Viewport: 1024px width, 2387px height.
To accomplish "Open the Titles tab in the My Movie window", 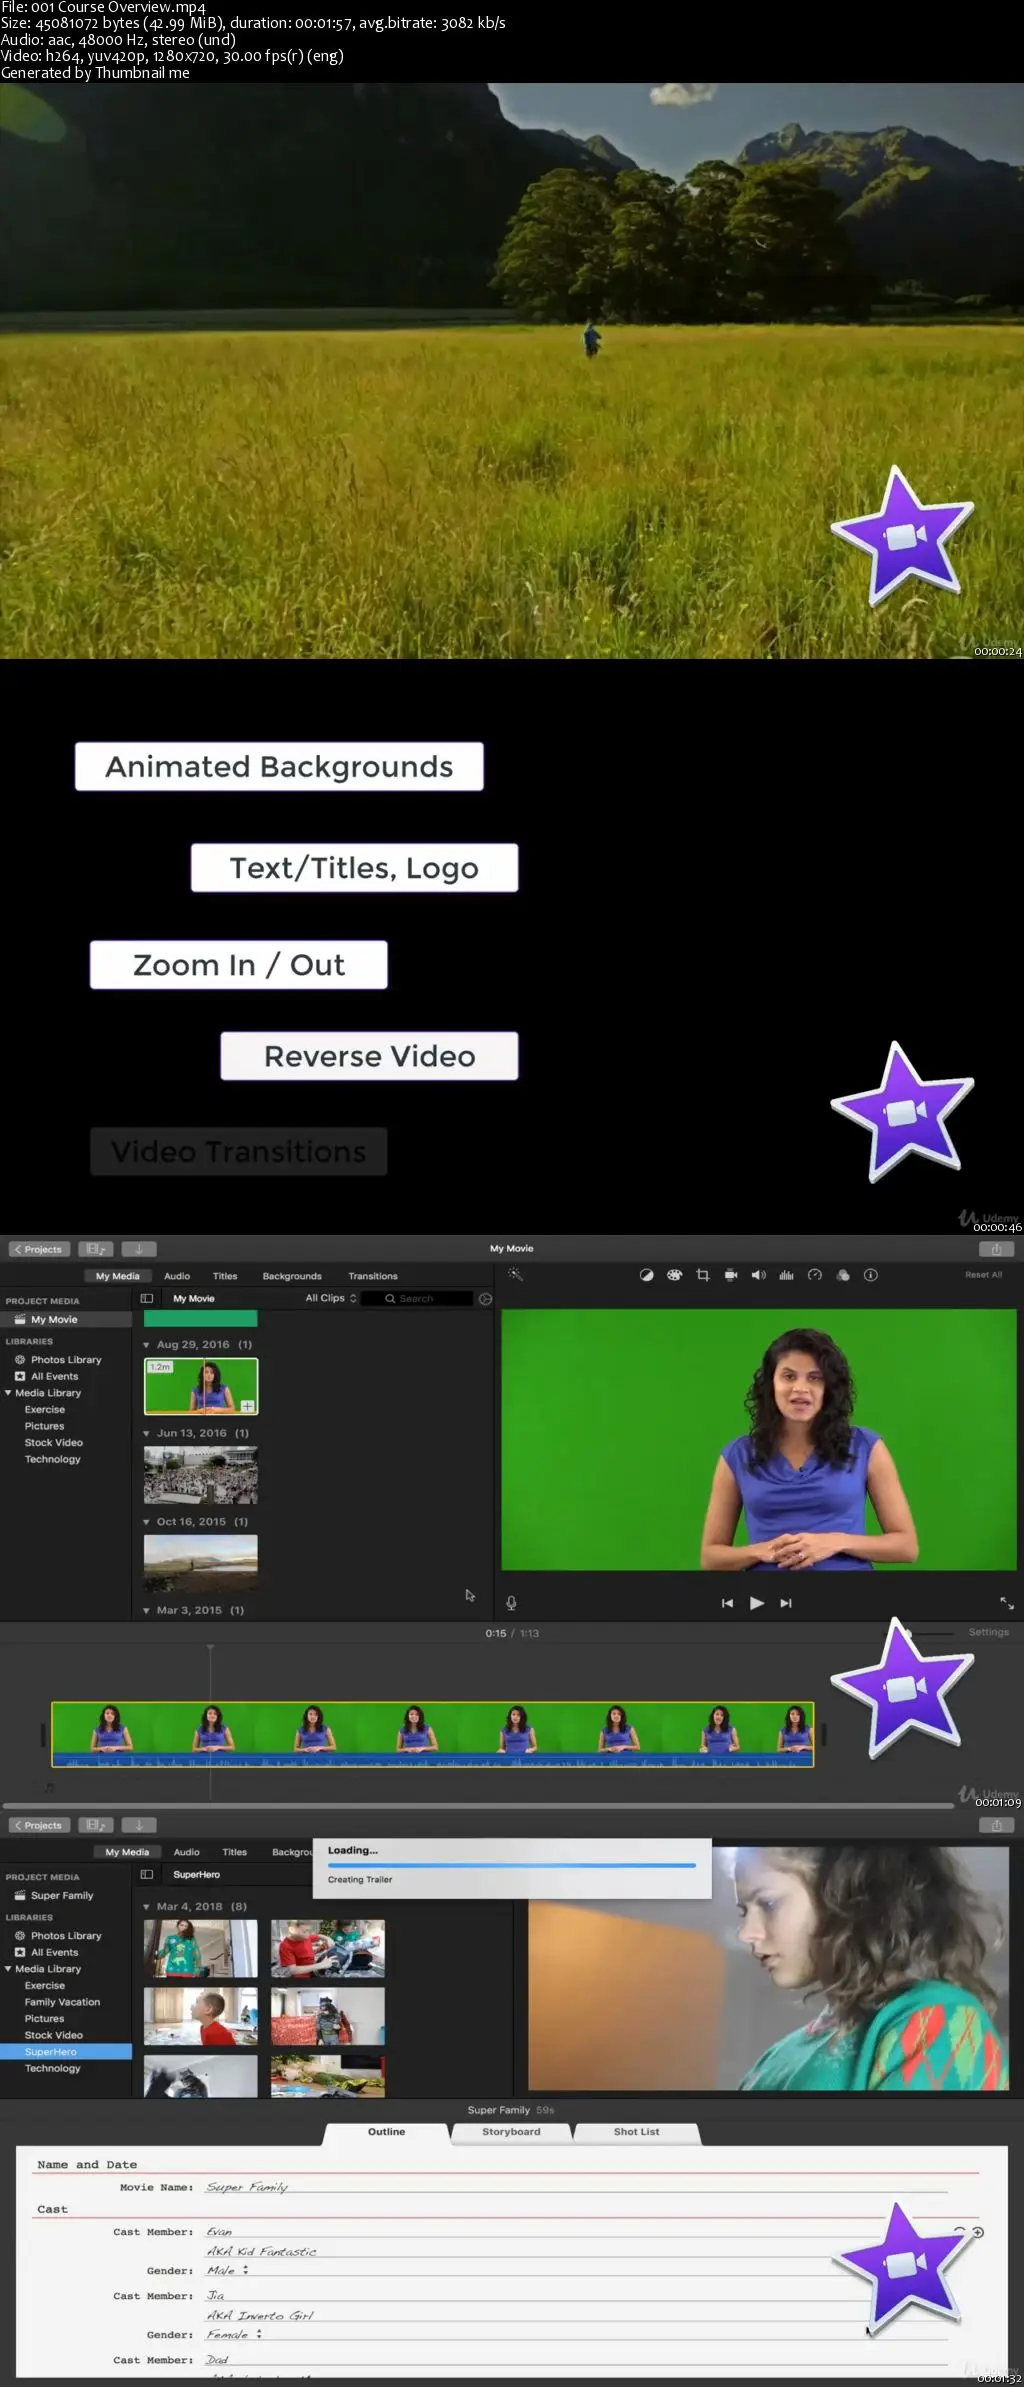I will [225, 1276].
